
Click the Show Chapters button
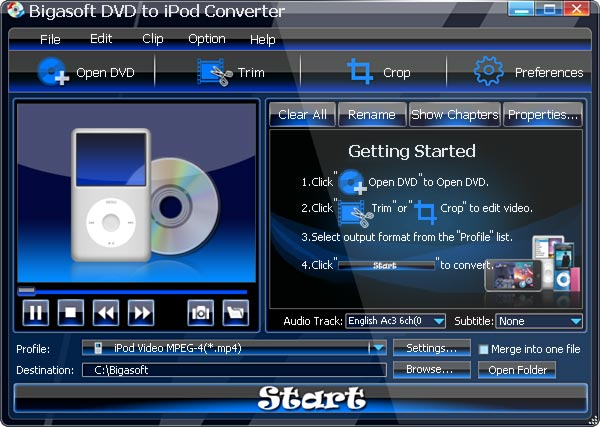tap(455, 114)
